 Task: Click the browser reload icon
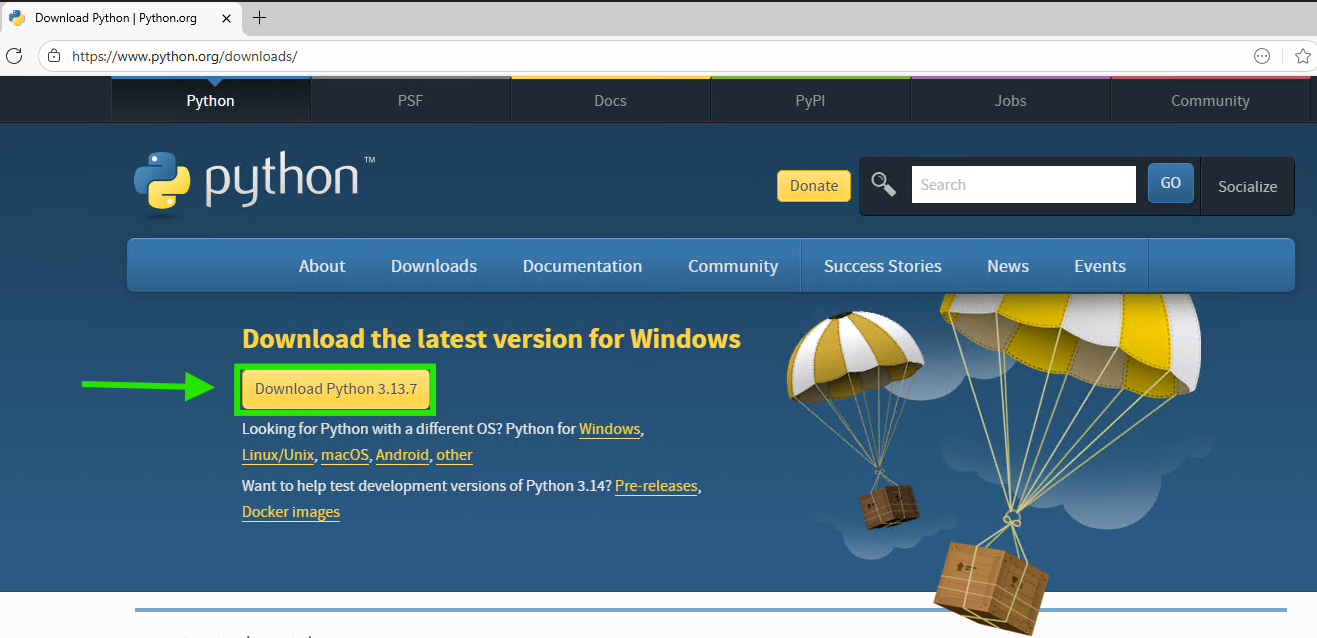(14, 56)
